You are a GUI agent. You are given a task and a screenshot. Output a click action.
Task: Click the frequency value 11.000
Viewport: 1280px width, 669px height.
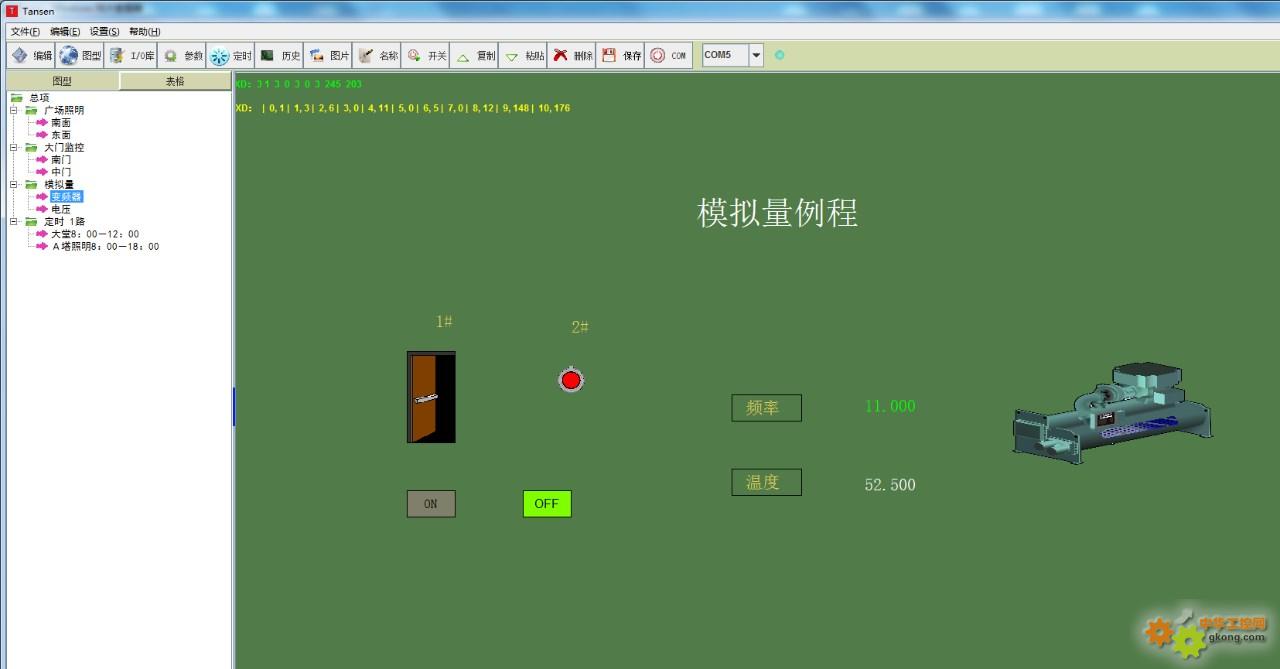click(x=890, y=406)
